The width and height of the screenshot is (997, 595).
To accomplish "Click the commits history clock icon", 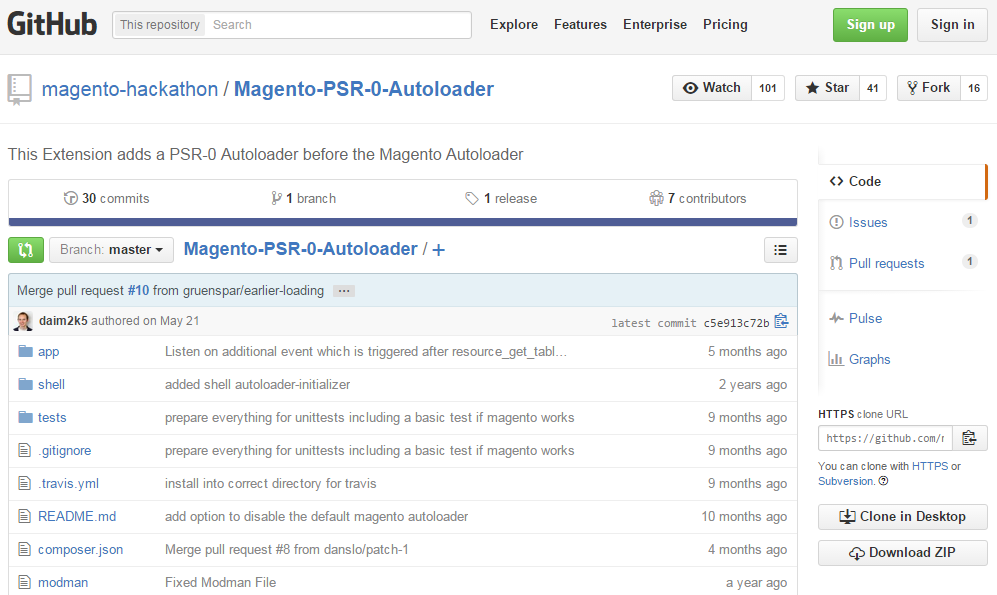I will (70, 198).
